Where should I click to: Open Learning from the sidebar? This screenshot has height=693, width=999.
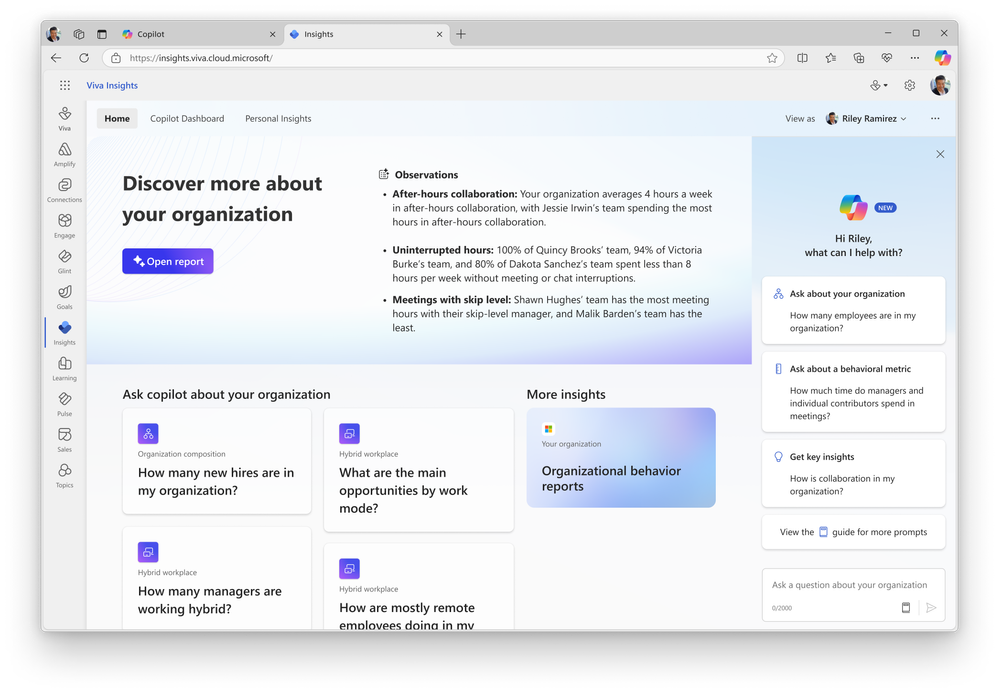pyautogui.click(x=64, y=368)
